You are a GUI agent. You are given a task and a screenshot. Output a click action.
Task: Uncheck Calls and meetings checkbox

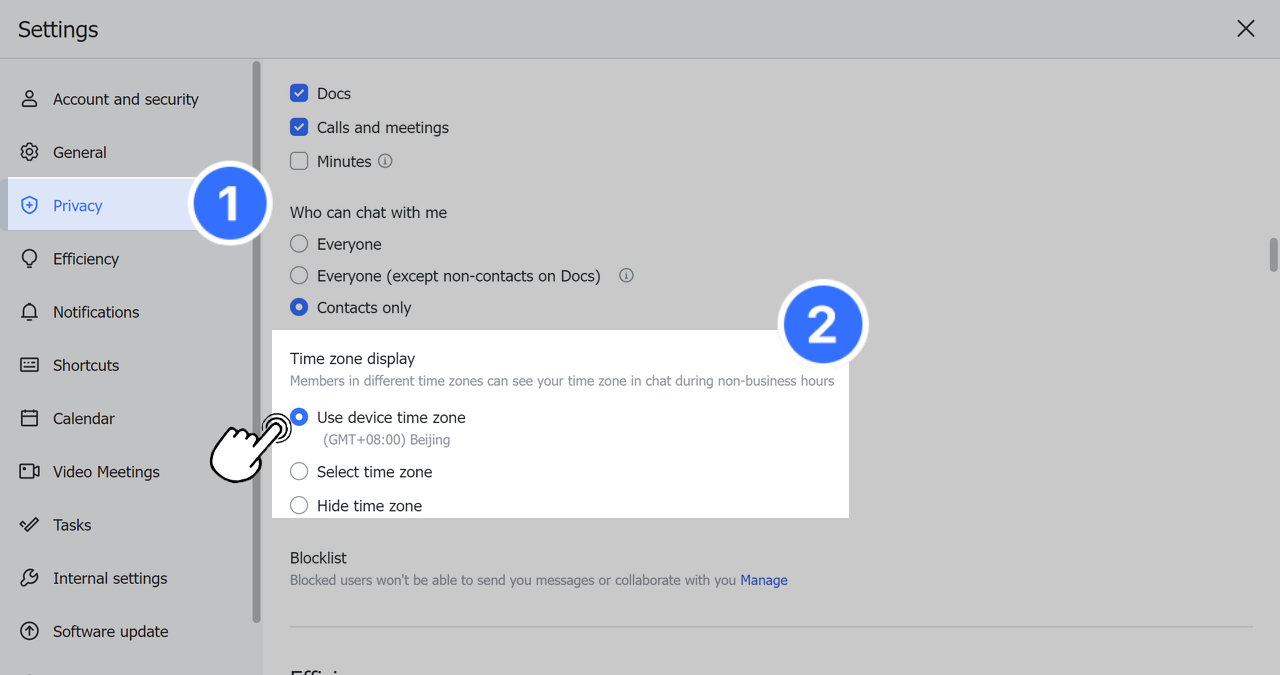299,127
